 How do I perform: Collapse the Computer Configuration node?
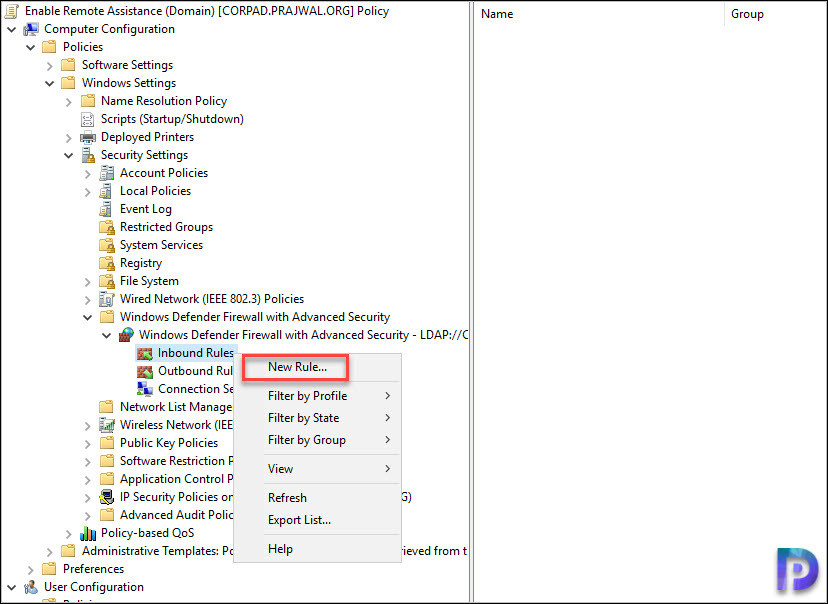(x=12, y=30)
